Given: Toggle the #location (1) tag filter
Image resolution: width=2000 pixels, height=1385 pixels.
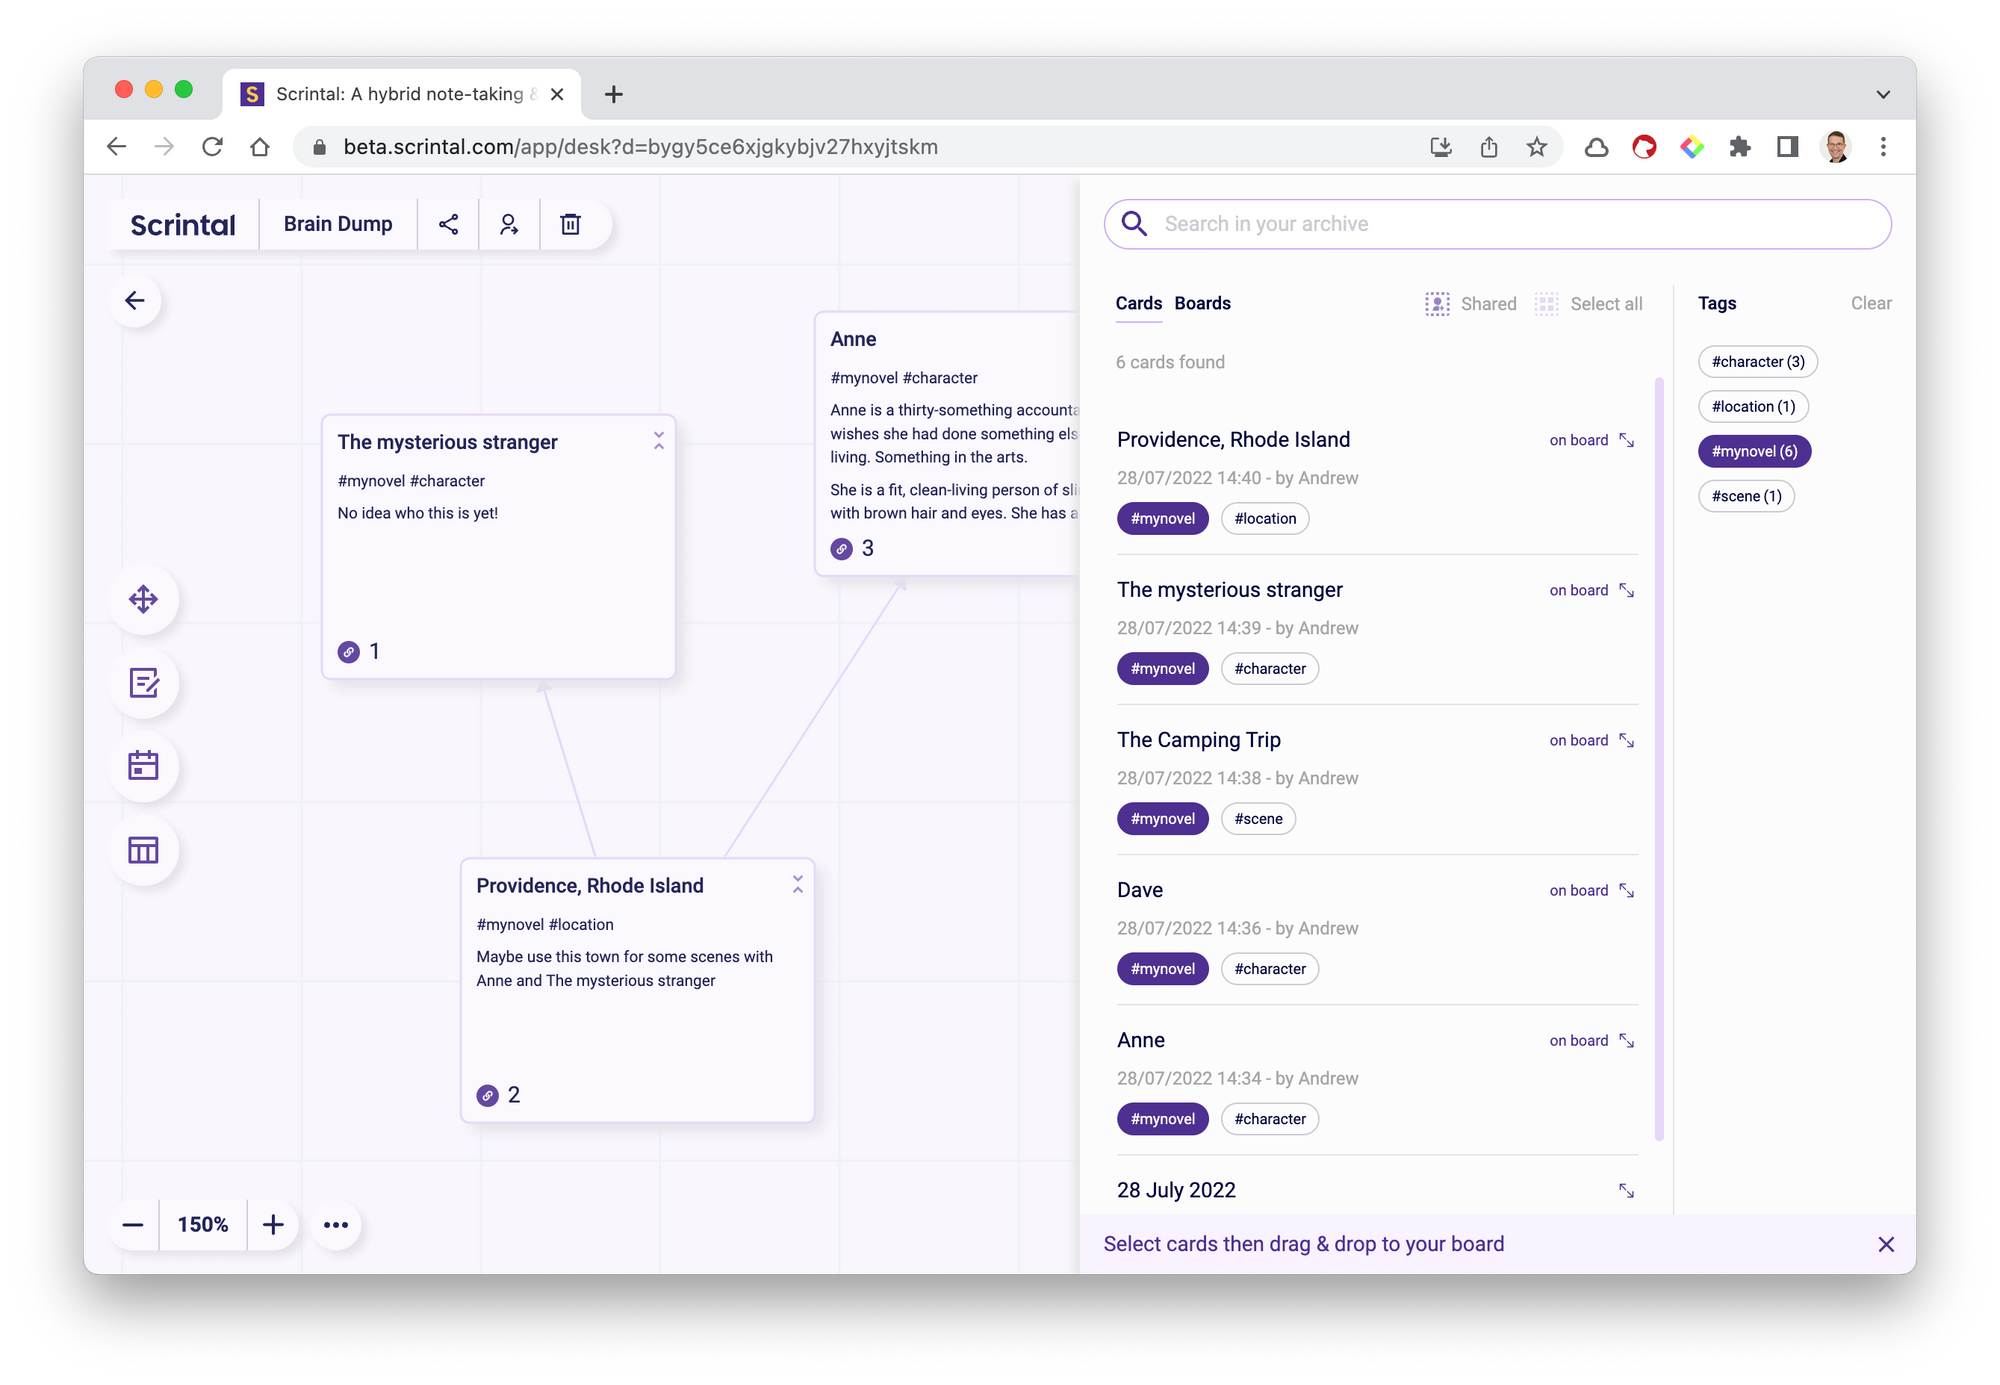Looking at the screenshot, I should click(x=1752, y=407).
